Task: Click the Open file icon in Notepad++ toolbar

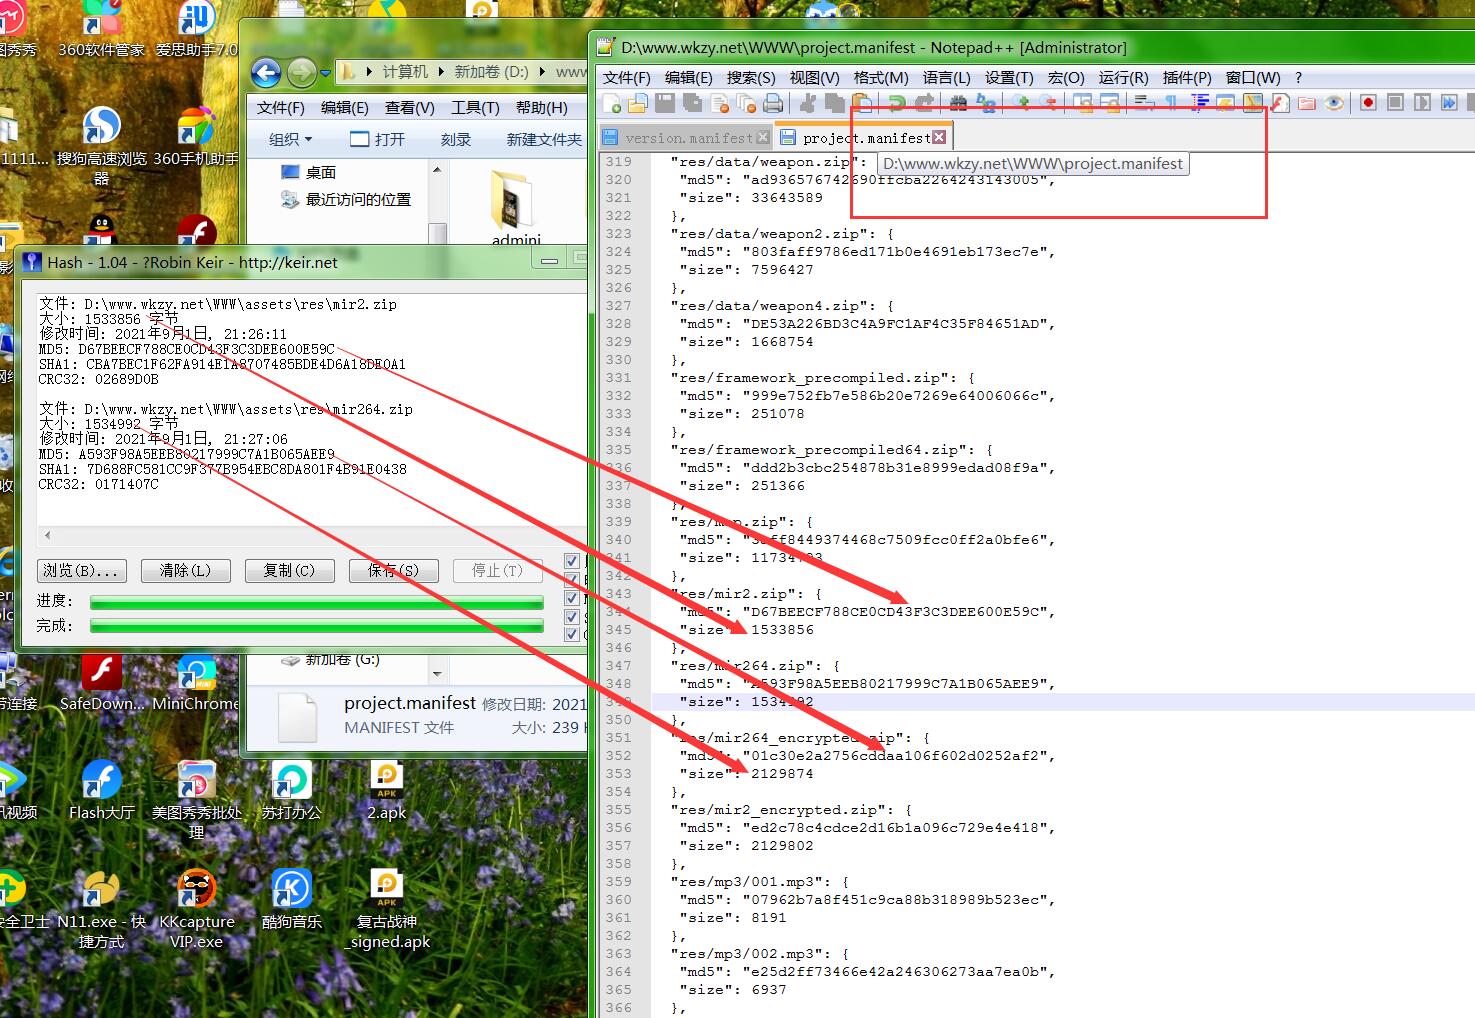Action: coord(637,103)
